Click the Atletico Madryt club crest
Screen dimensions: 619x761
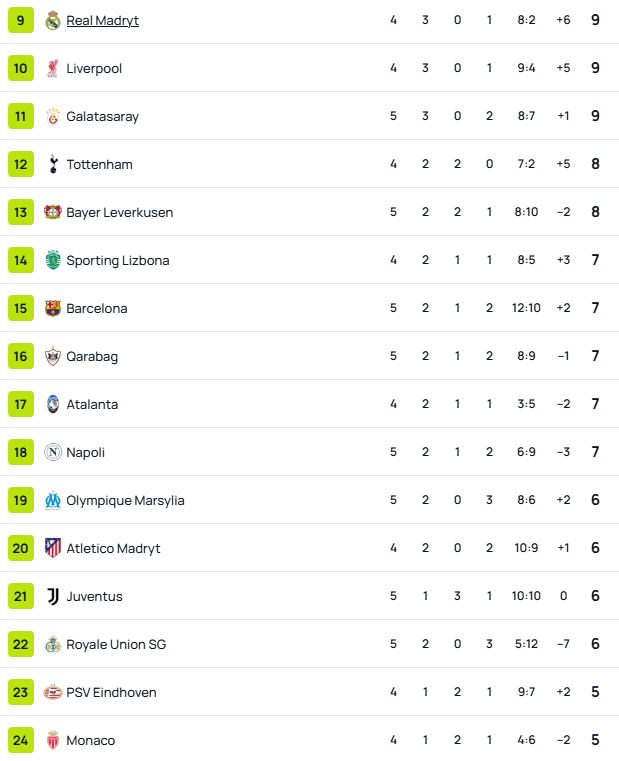(x=53, y=548)
